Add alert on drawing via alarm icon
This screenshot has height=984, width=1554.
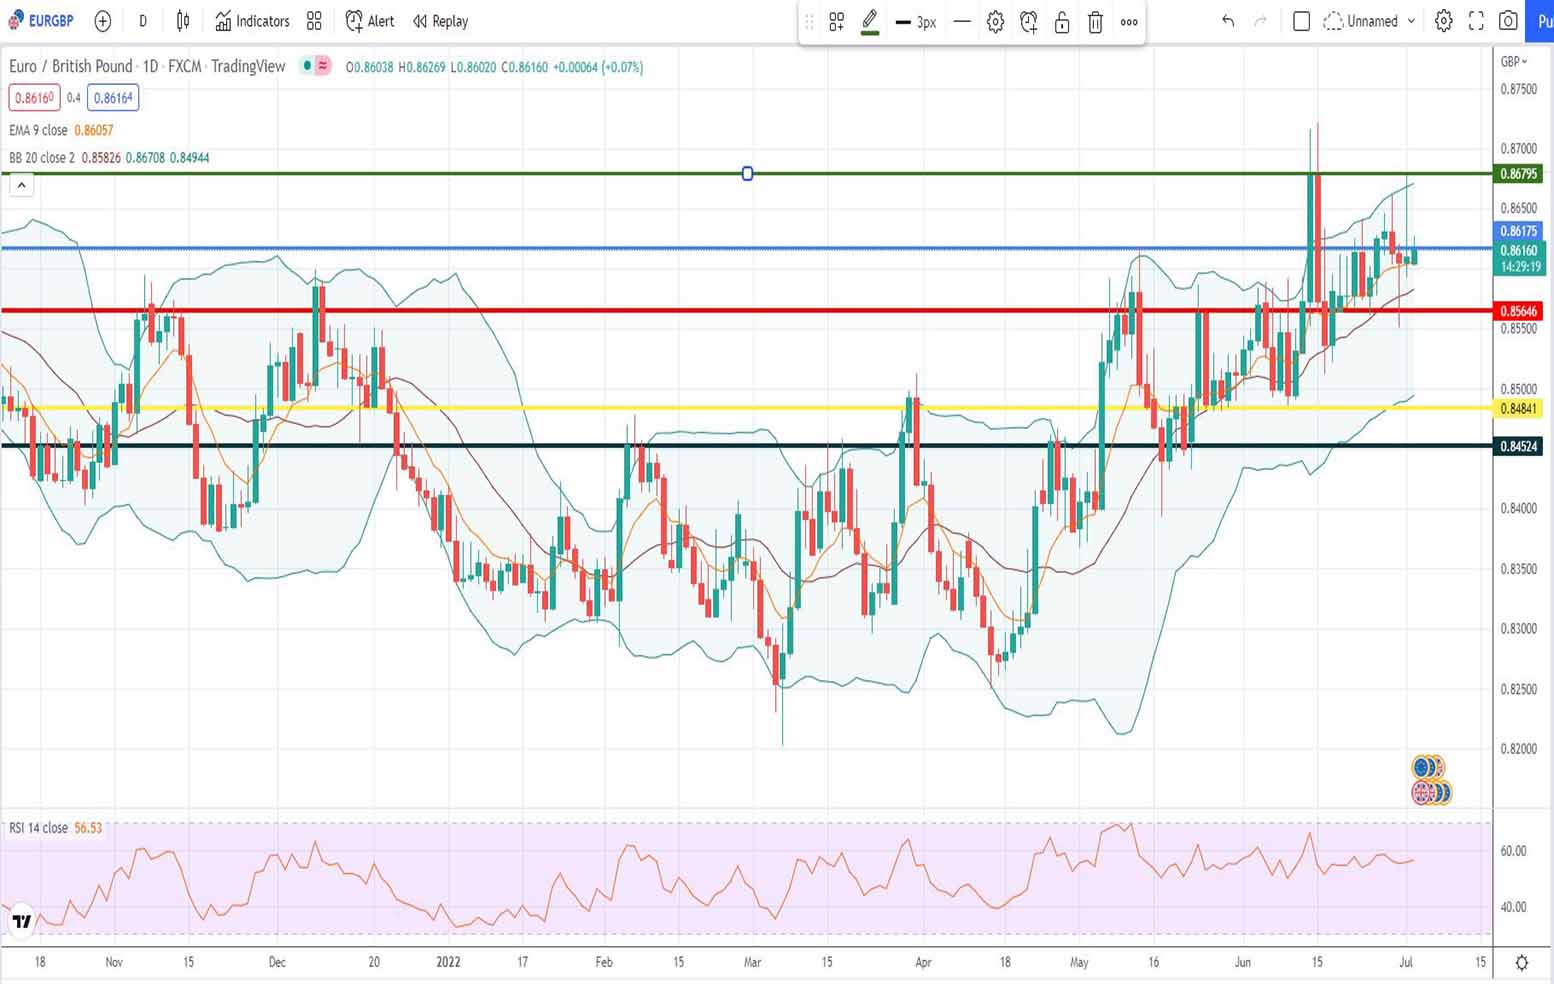1028,22
